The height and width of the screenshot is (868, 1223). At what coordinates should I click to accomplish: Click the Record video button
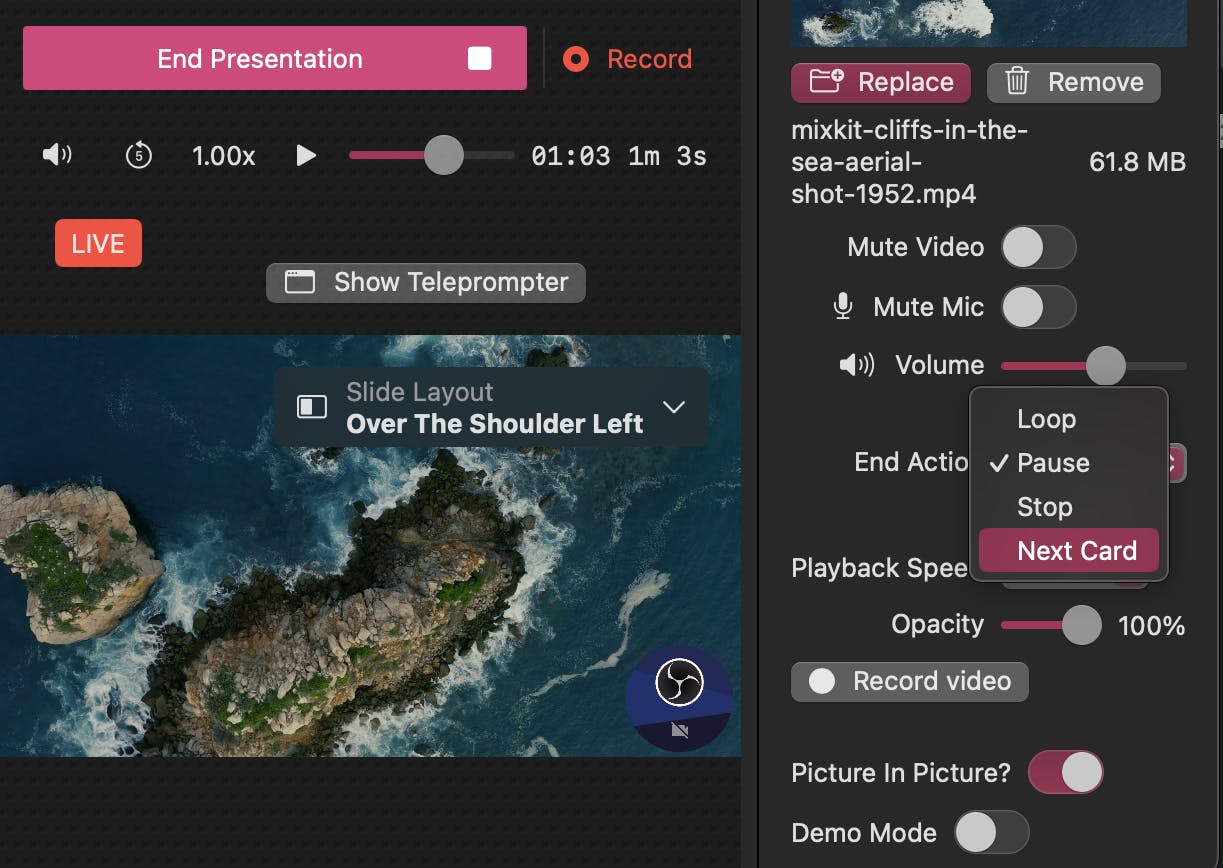[x=909, y=681]
